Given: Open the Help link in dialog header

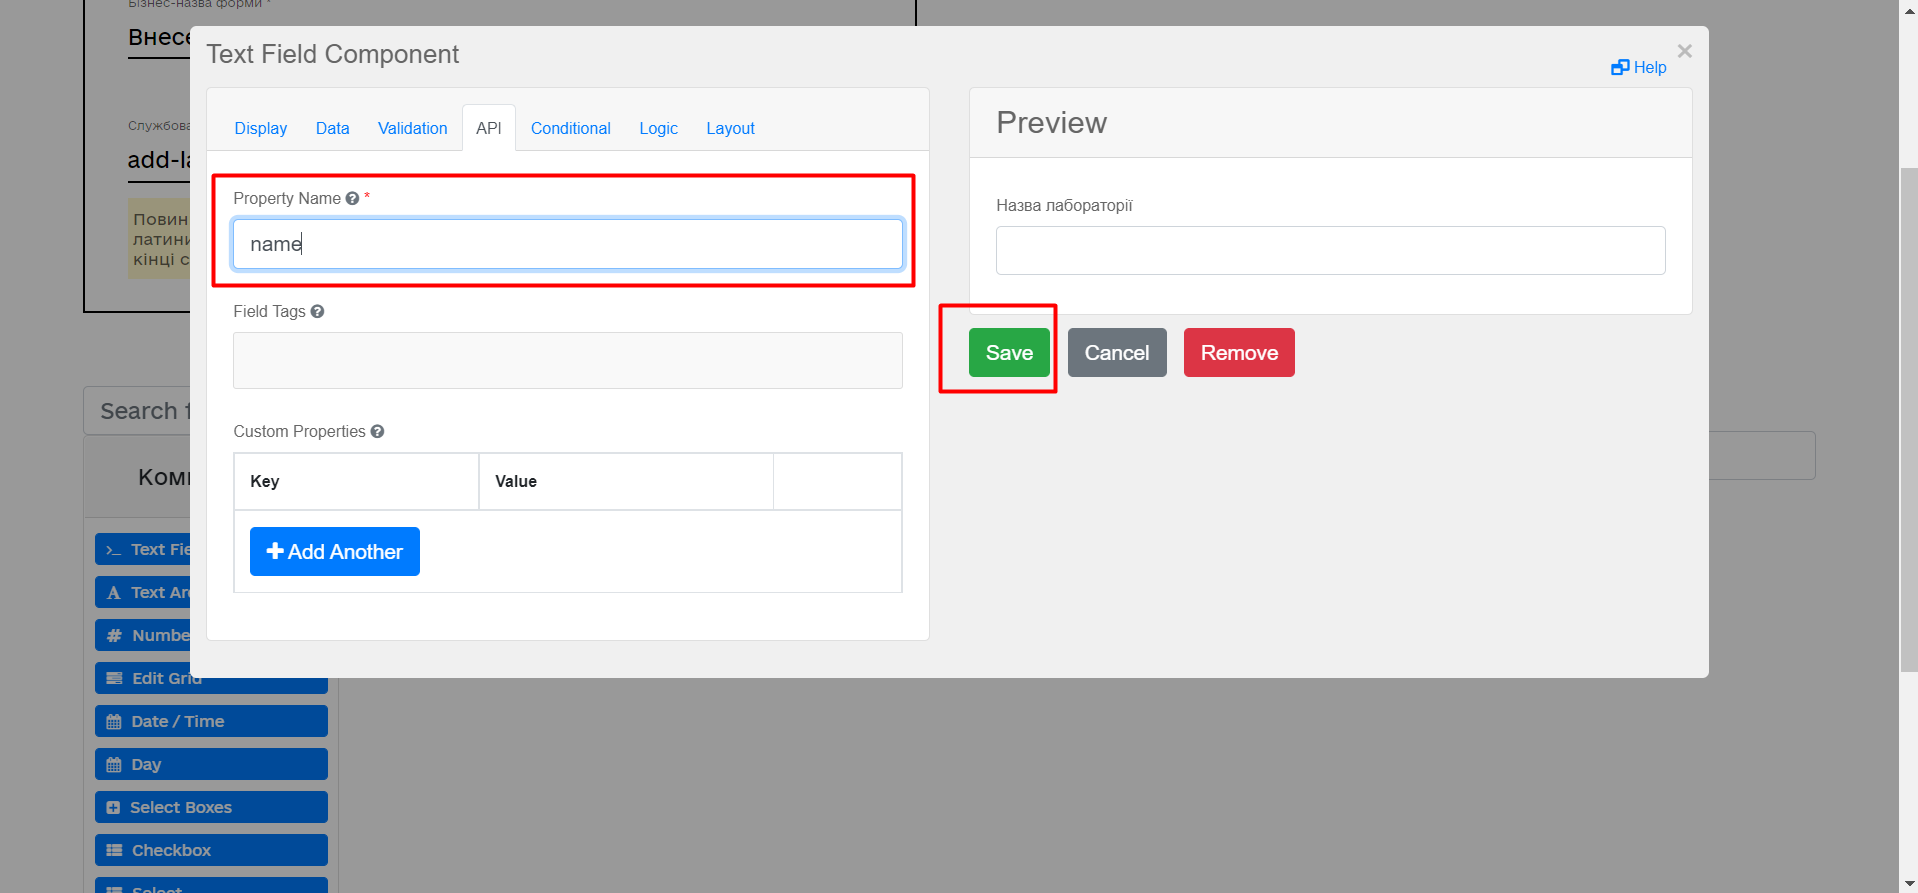Looking at the screenshot, I should point(1638,67).
